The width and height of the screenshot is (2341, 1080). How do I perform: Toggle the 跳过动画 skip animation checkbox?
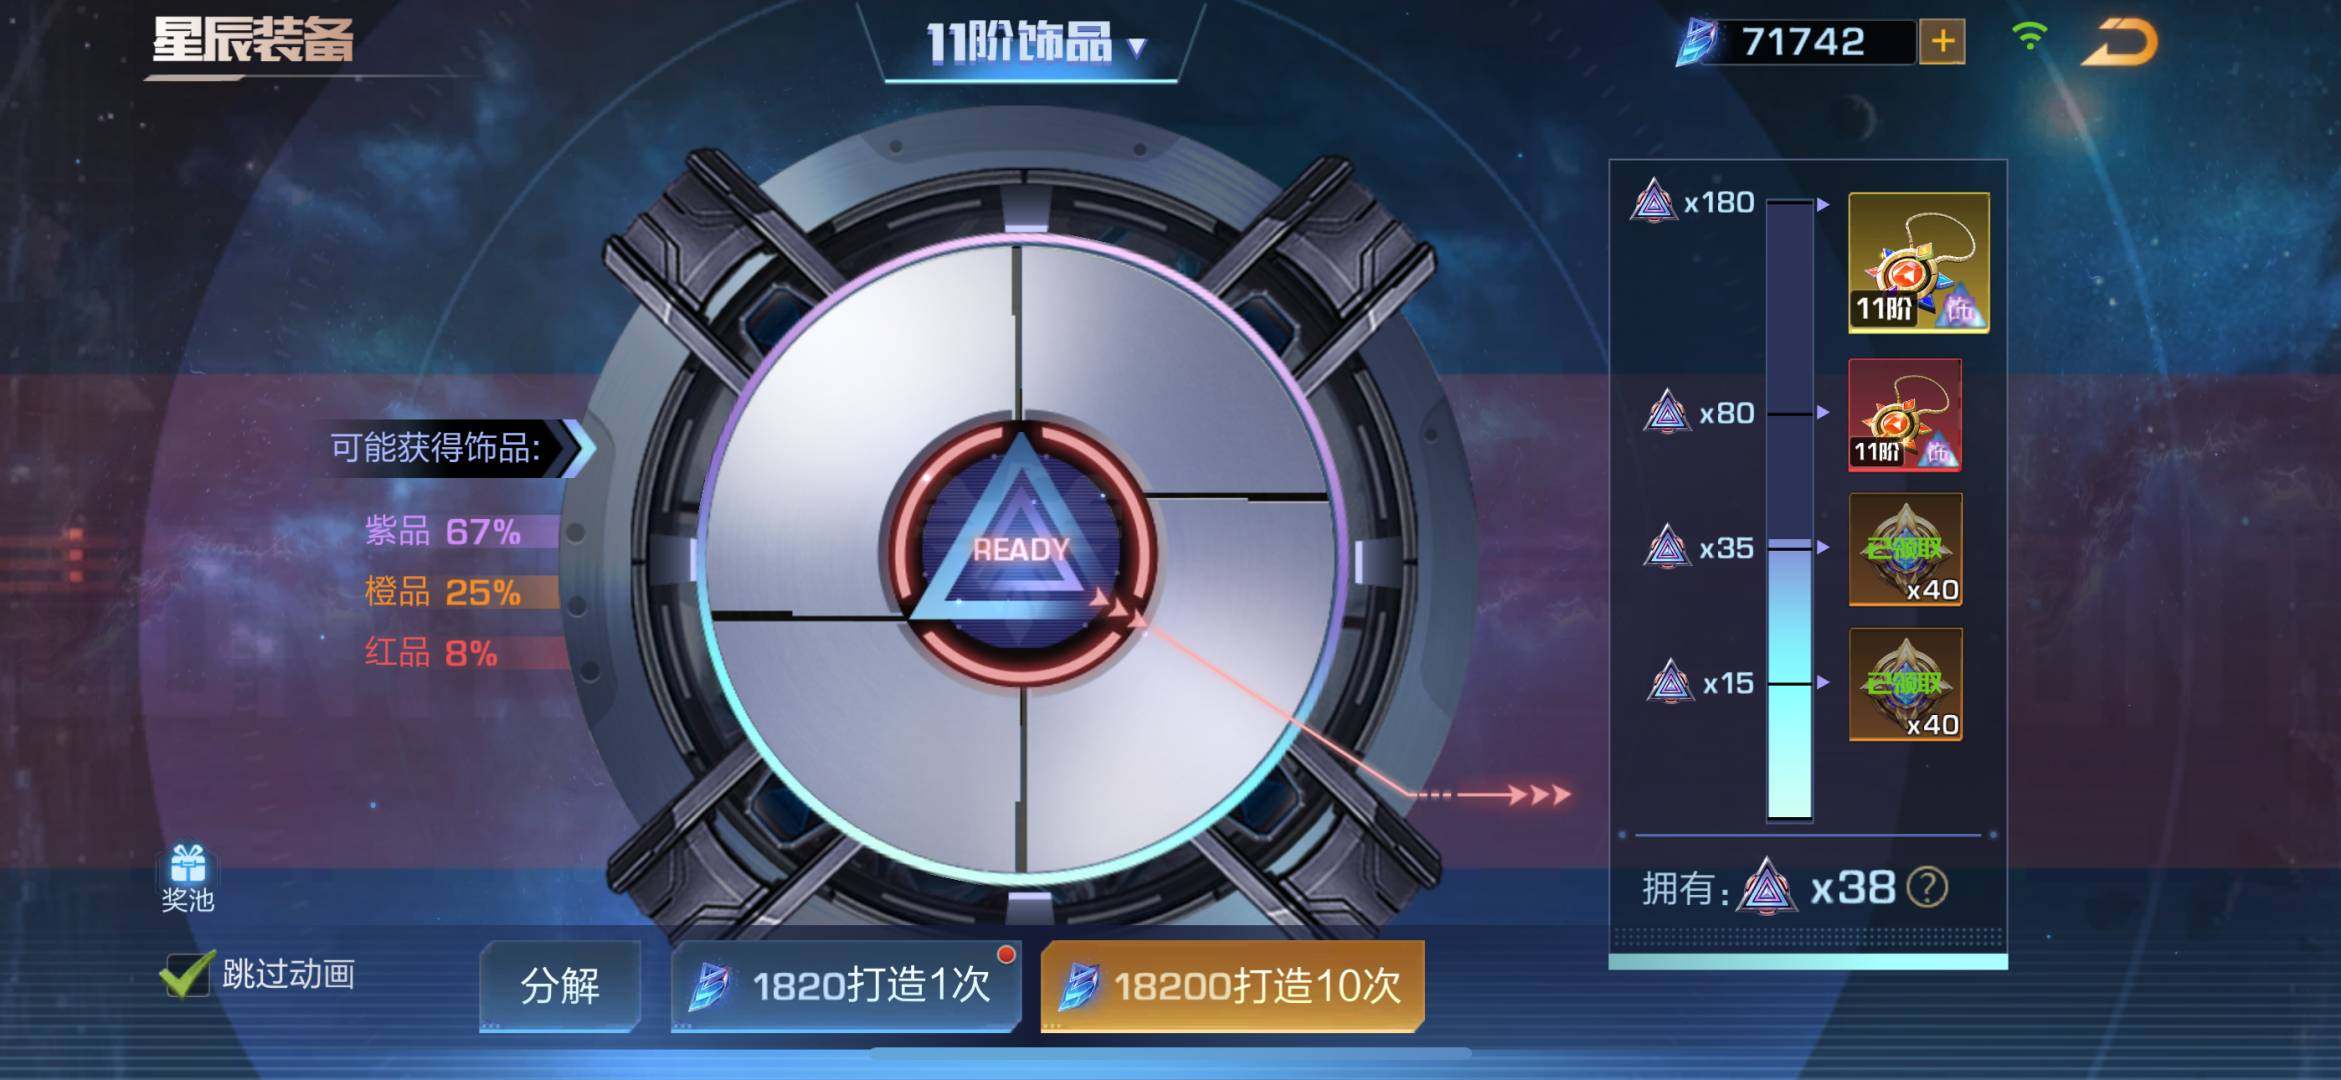tap(186, 974)
